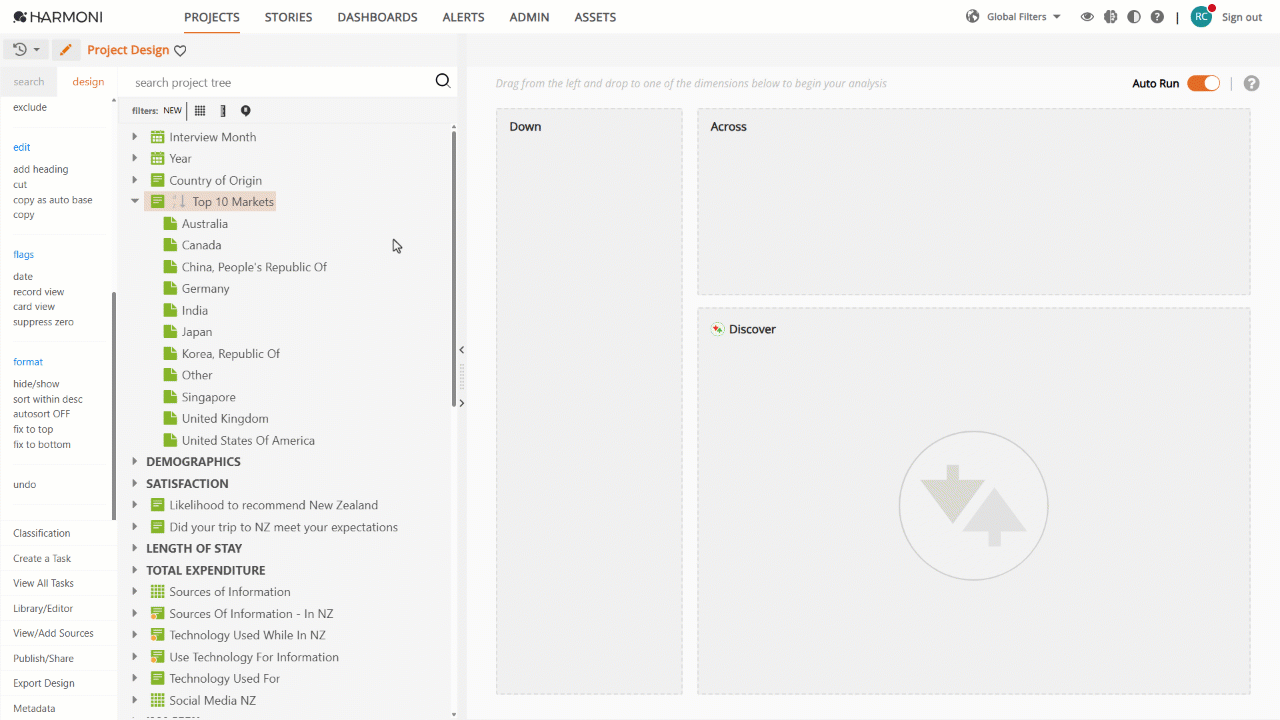Toggle suppress zero under flags

tap(43, 322)
